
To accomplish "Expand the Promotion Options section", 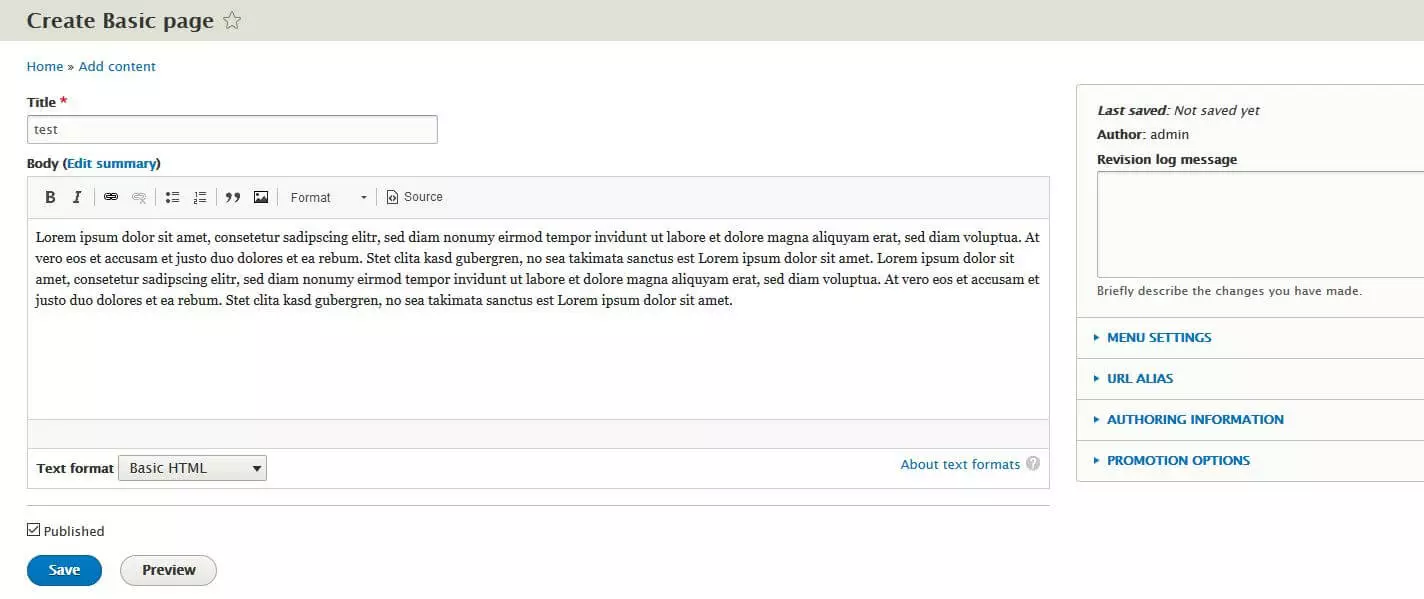I will (1177, 461).
